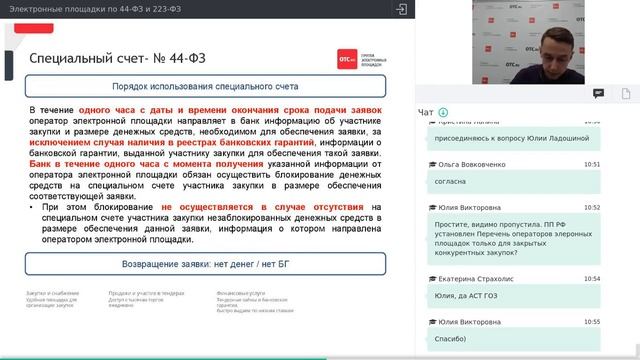Click the chat message 'Спасибо)'
This screenshot has height=360, width=640.
coord(514,339)
